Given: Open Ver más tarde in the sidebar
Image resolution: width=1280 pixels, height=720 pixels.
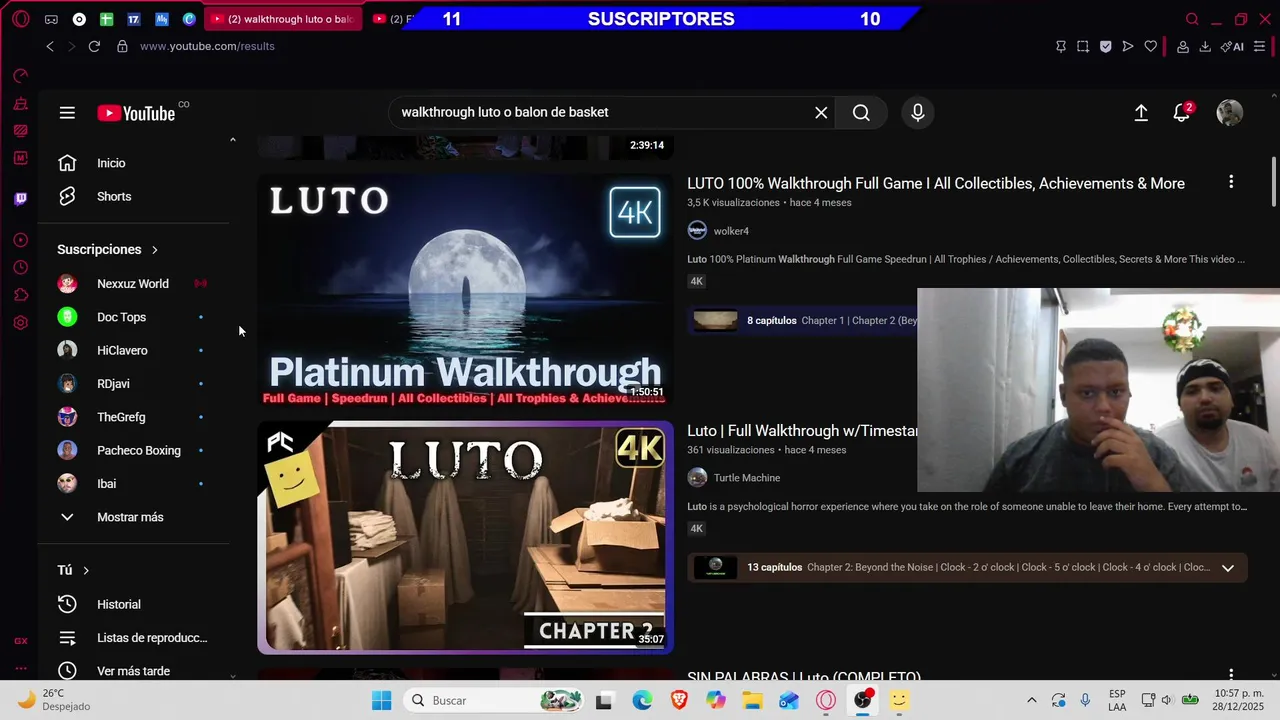Looking at the screenshot, I should click(133, 671).
